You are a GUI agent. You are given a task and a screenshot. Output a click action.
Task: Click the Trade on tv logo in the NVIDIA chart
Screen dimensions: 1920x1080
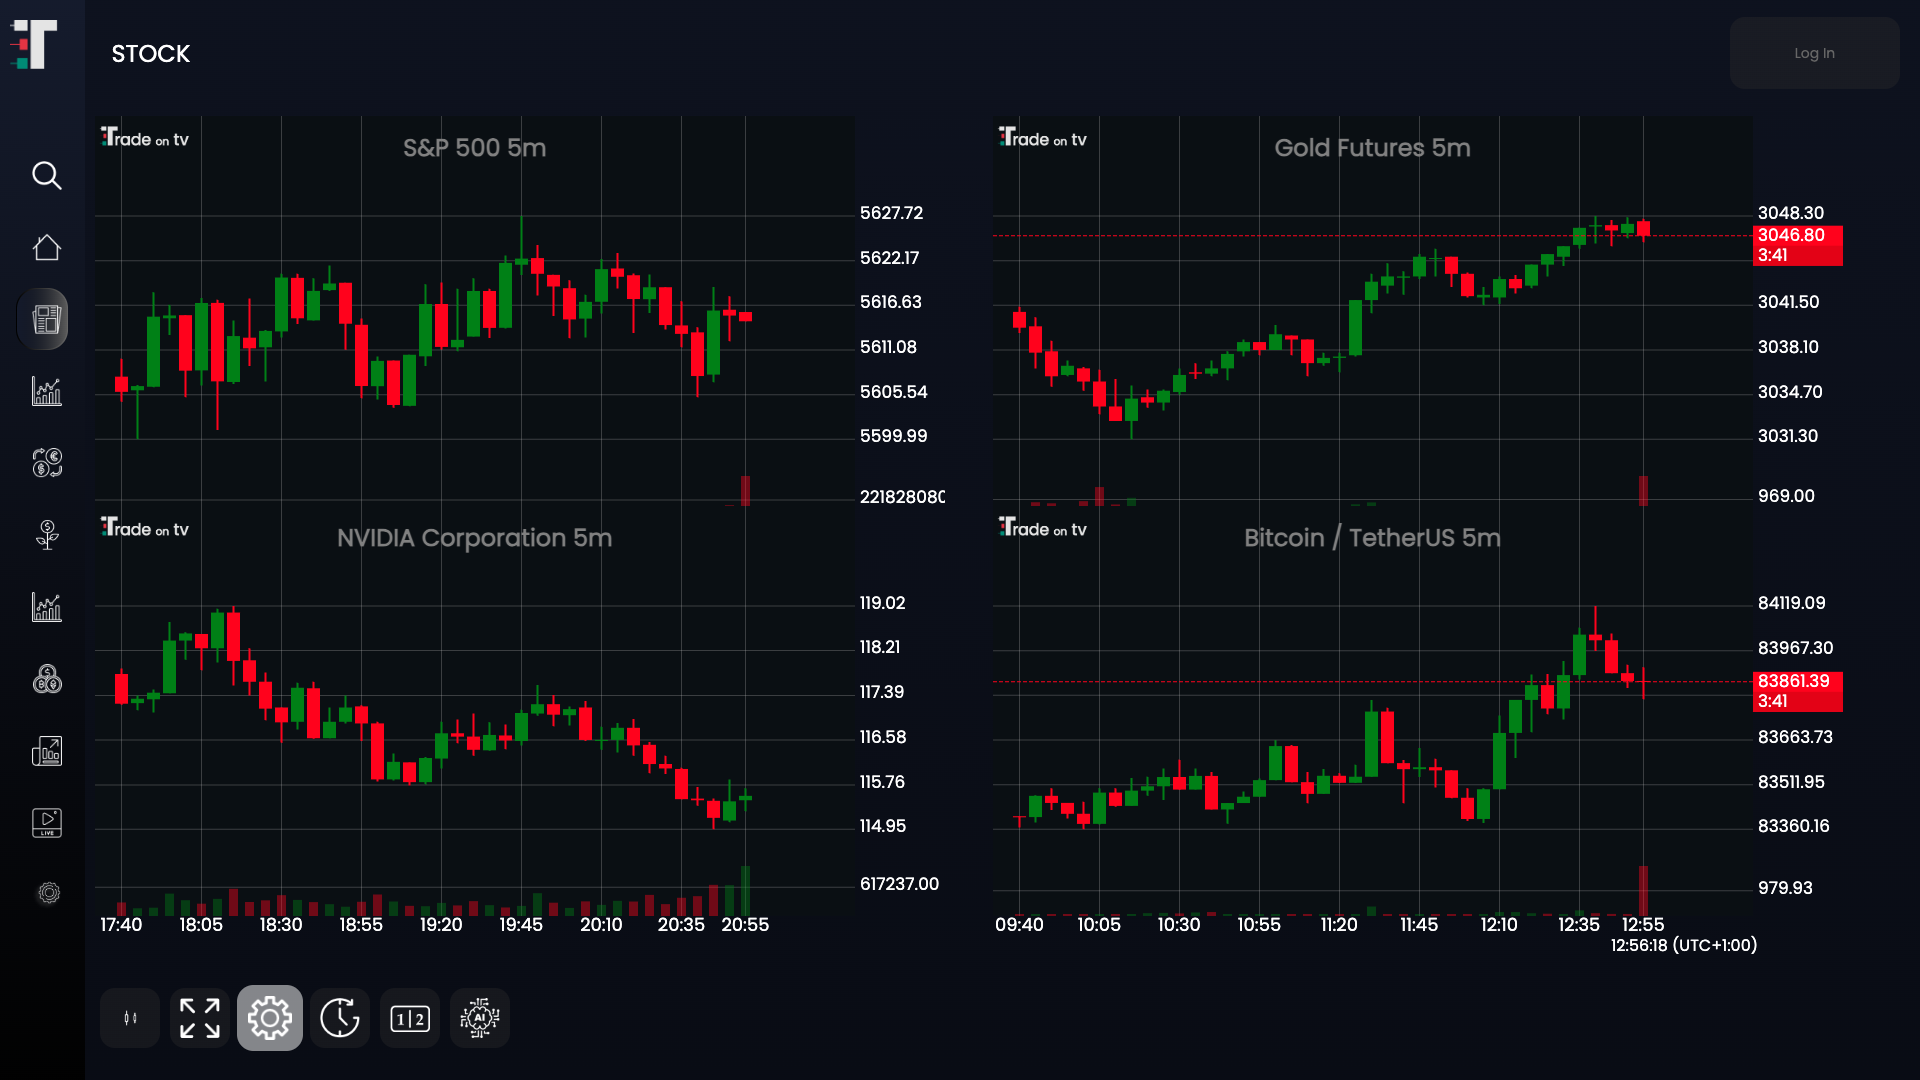click(144, 528)
